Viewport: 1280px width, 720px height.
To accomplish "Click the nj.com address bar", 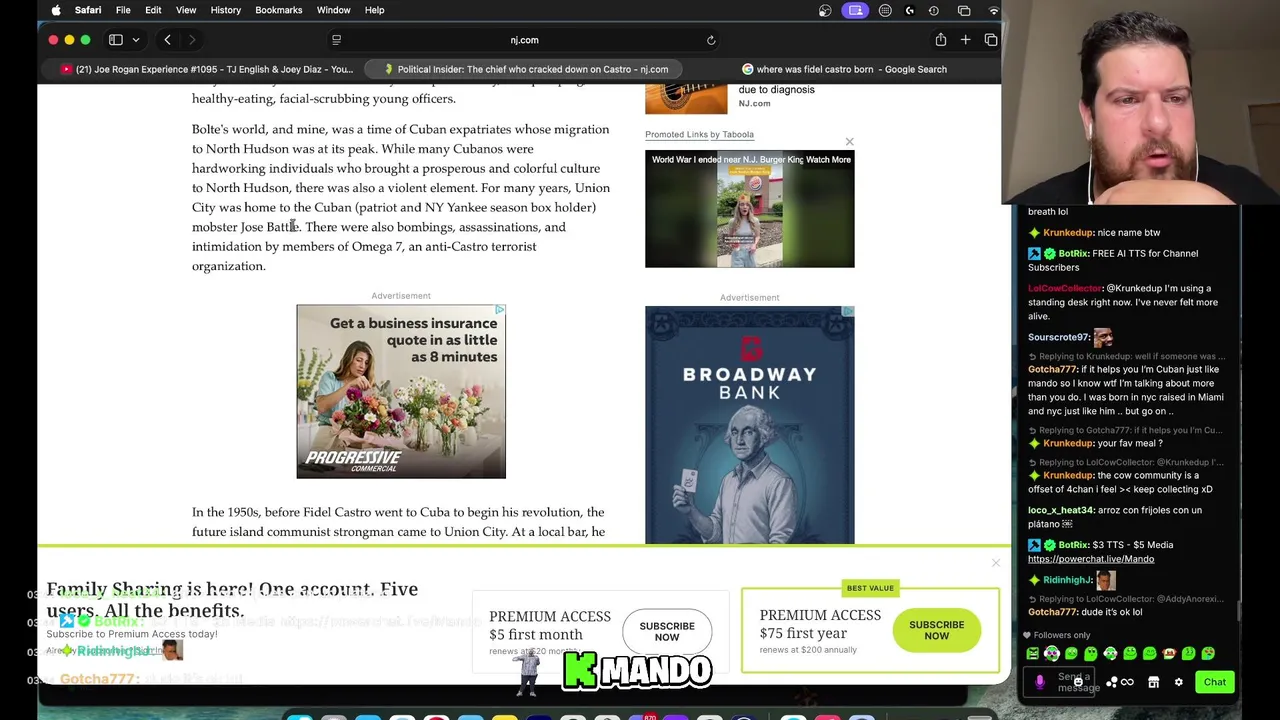I will (524, 40).
